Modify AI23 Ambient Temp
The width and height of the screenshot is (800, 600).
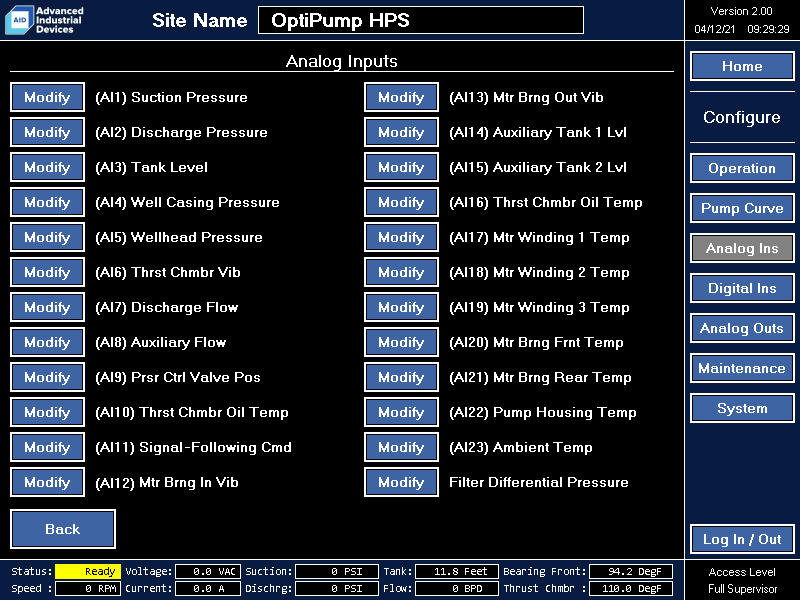pos(401,447)
